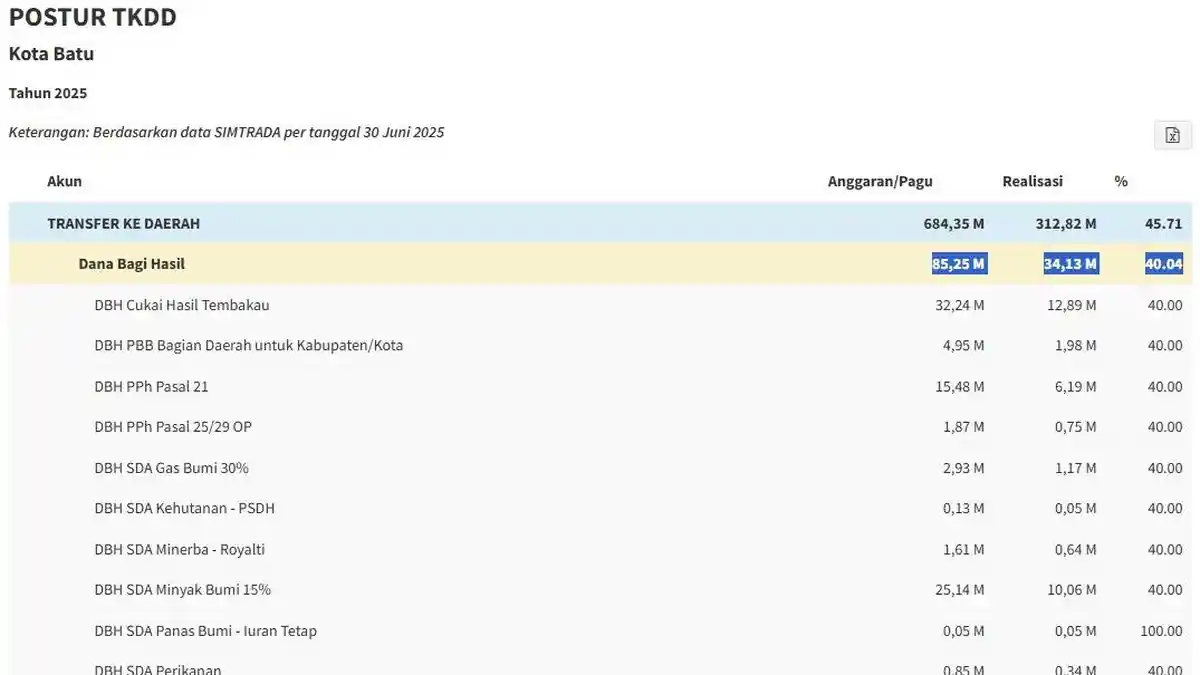Select DBH SDA Kehutanan - PSDH row
The image size is (1200, 675).
(x=600, y=508)
